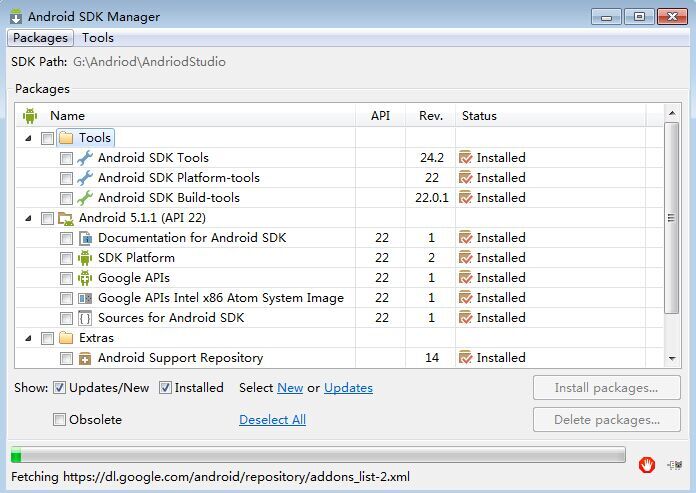Click Installed status icon for SDK Platform
The width and height of the screenshot is (696, 493).
point(465,258)
